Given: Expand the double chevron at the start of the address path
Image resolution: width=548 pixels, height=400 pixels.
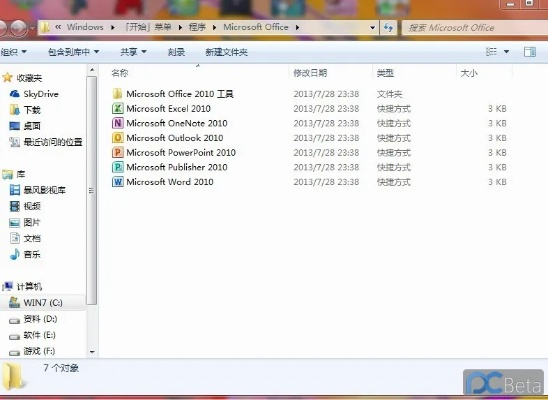Looking at the screenshot, I should (58, 27).
